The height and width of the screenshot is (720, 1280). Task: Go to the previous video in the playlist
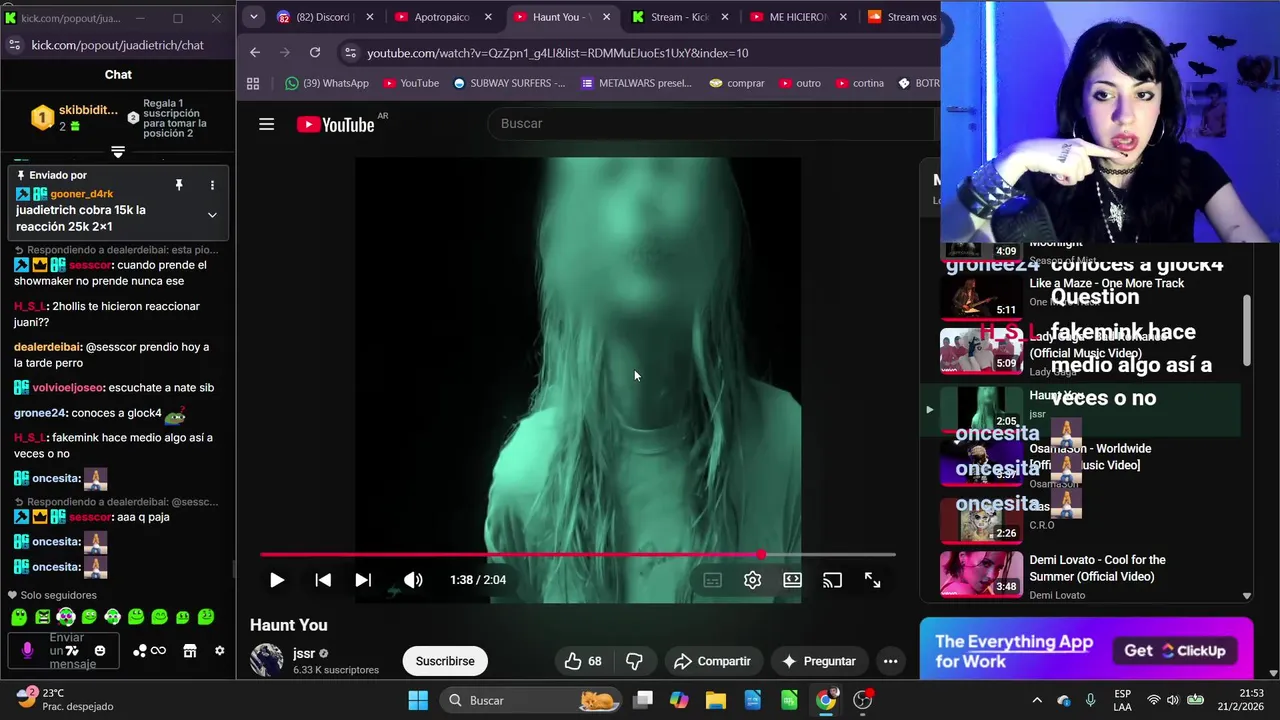click(x=323, y=580)
